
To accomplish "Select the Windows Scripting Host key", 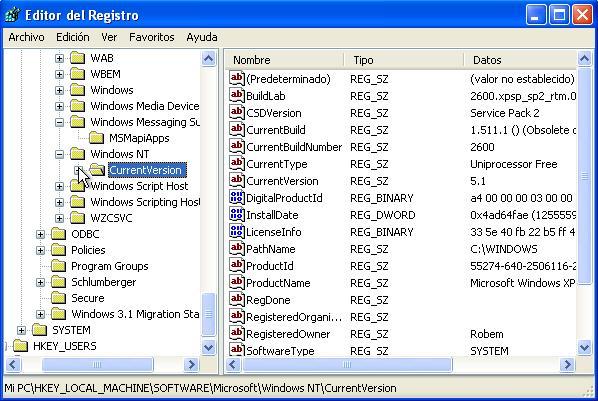I will tap(145, 202).
